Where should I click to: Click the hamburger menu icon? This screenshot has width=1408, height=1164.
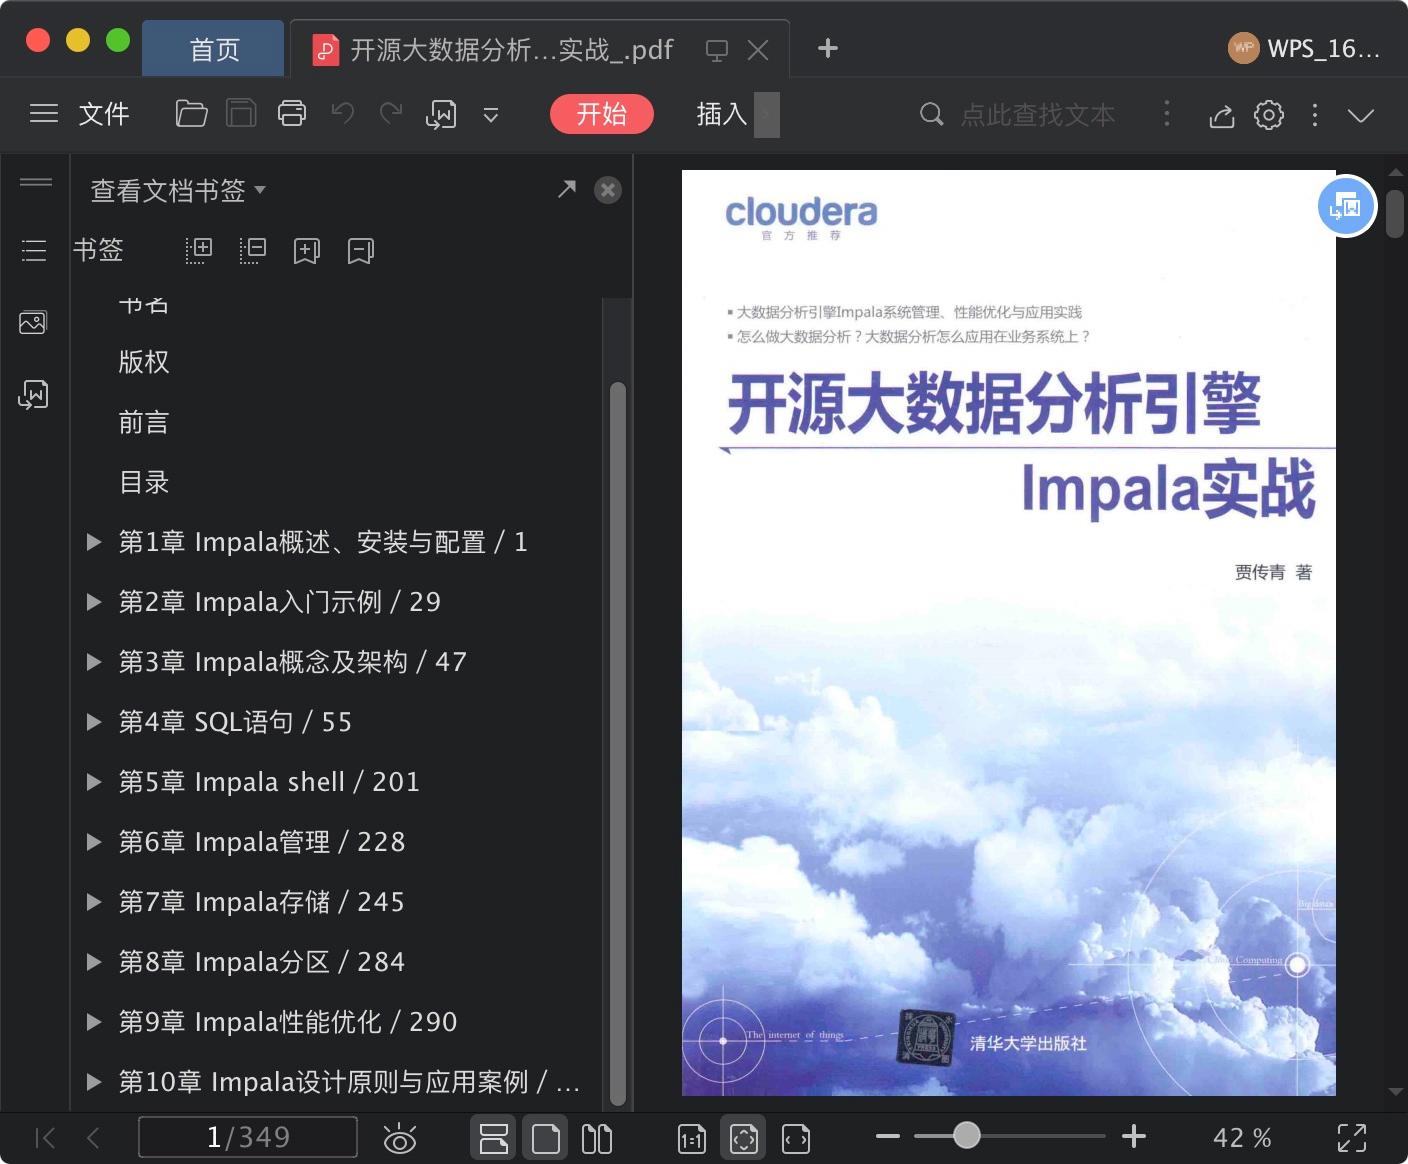pyautogui.click(x=44, y=114)
